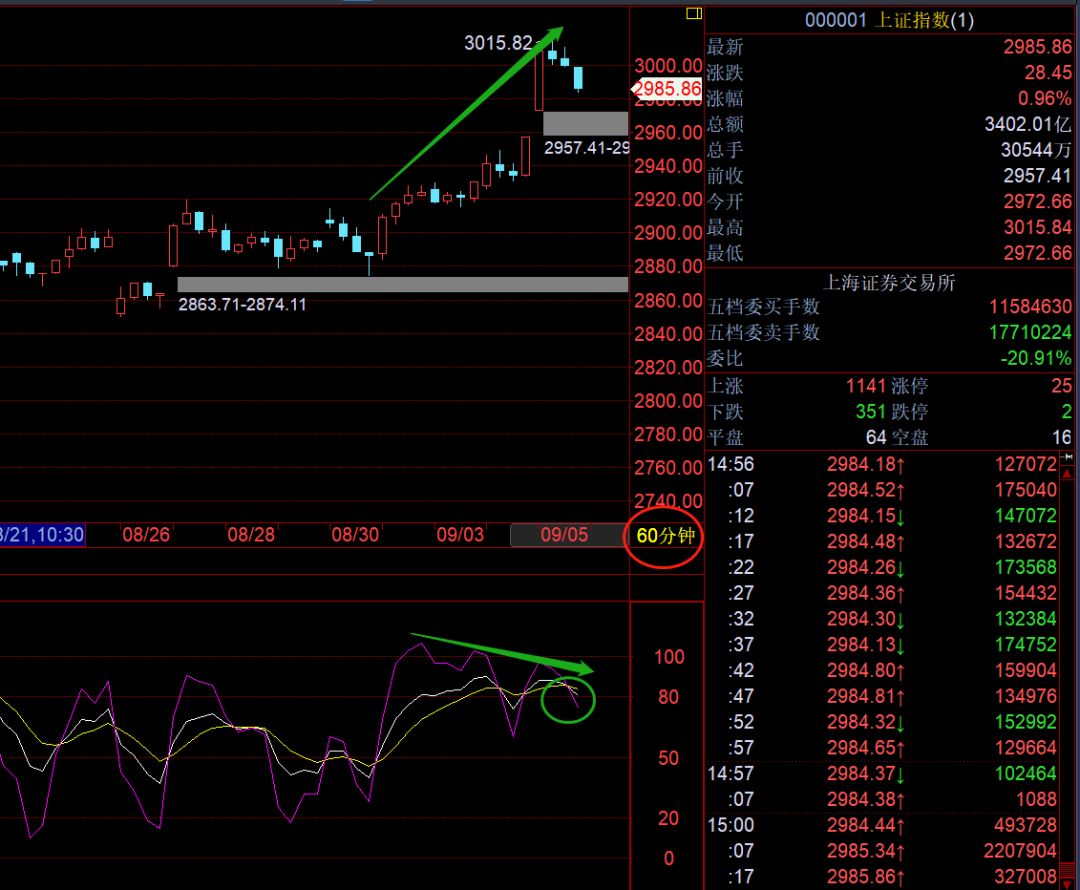Screen dimensions: 1080x890
Task: Select the 08/26 date marker on time axis
Action: [146, 535]
